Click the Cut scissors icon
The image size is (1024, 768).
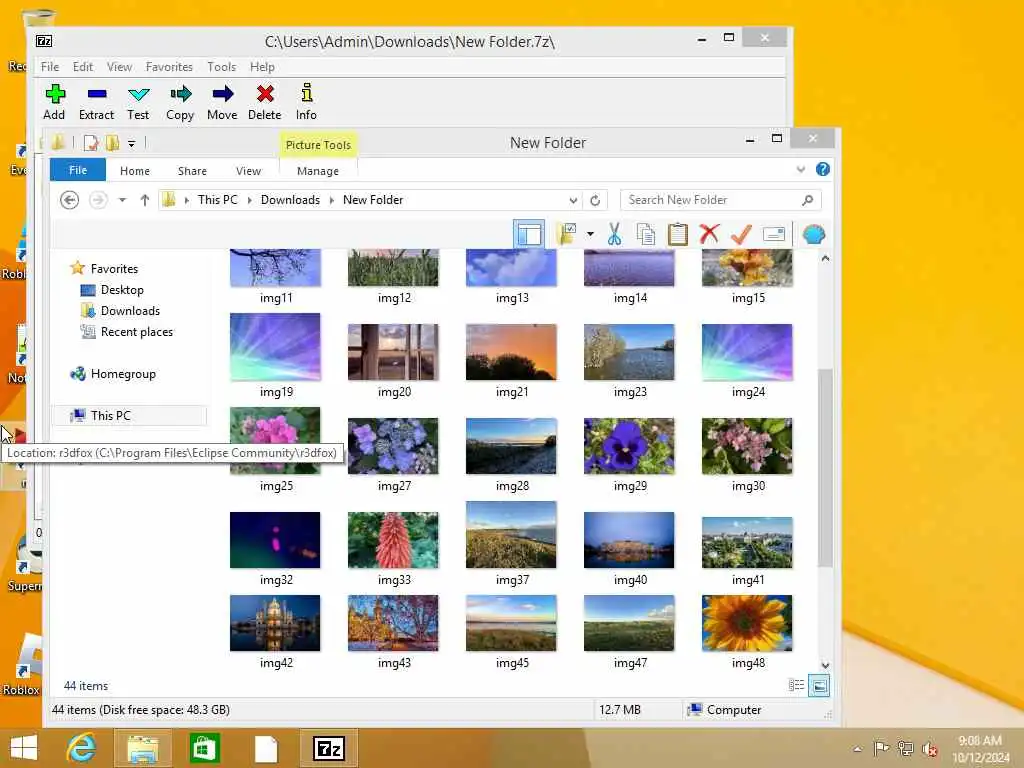[x=614, y=234]
